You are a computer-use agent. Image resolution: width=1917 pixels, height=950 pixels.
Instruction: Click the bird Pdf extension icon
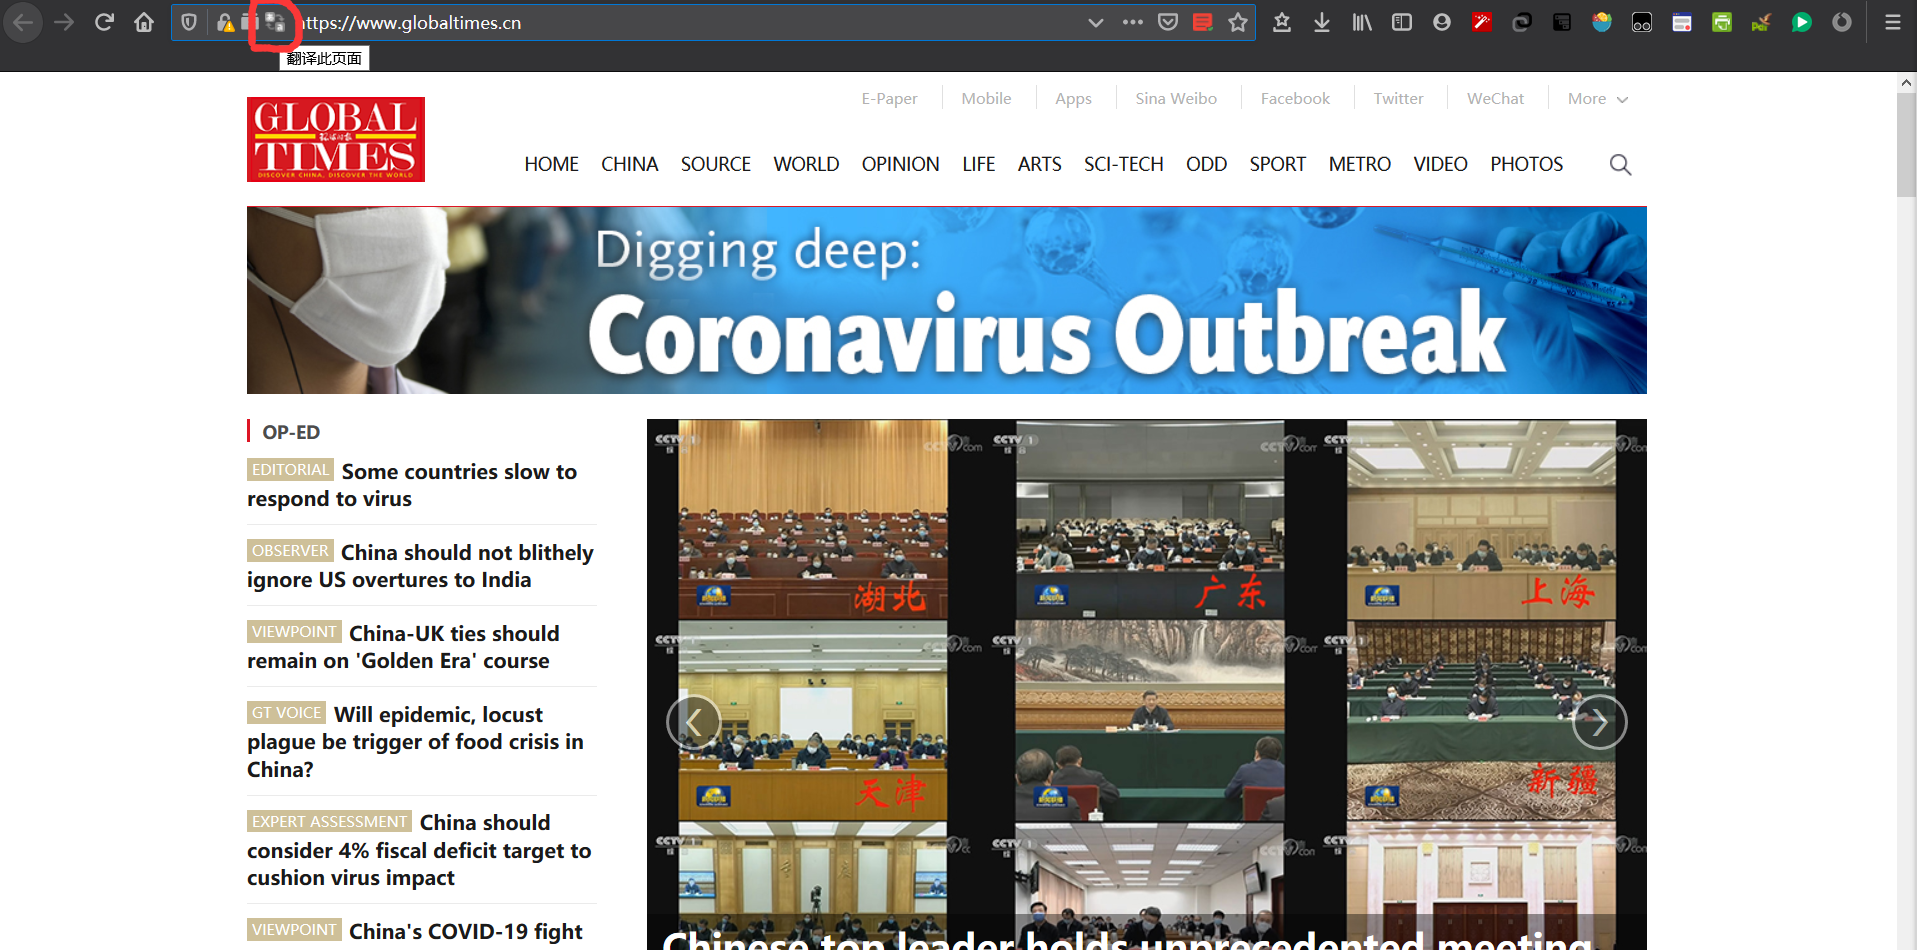pyautogui.click(x=1762, y=22)
